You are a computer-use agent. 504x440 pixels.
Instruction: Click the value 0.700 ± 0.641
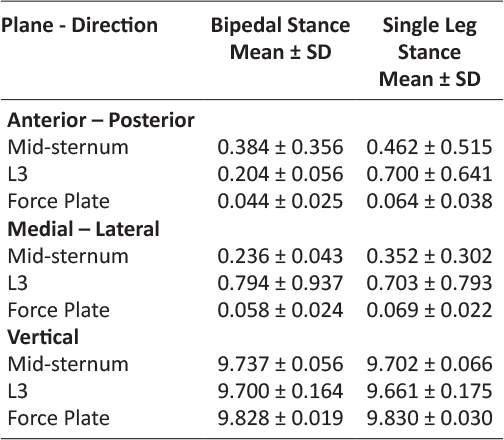click(429, 174)
